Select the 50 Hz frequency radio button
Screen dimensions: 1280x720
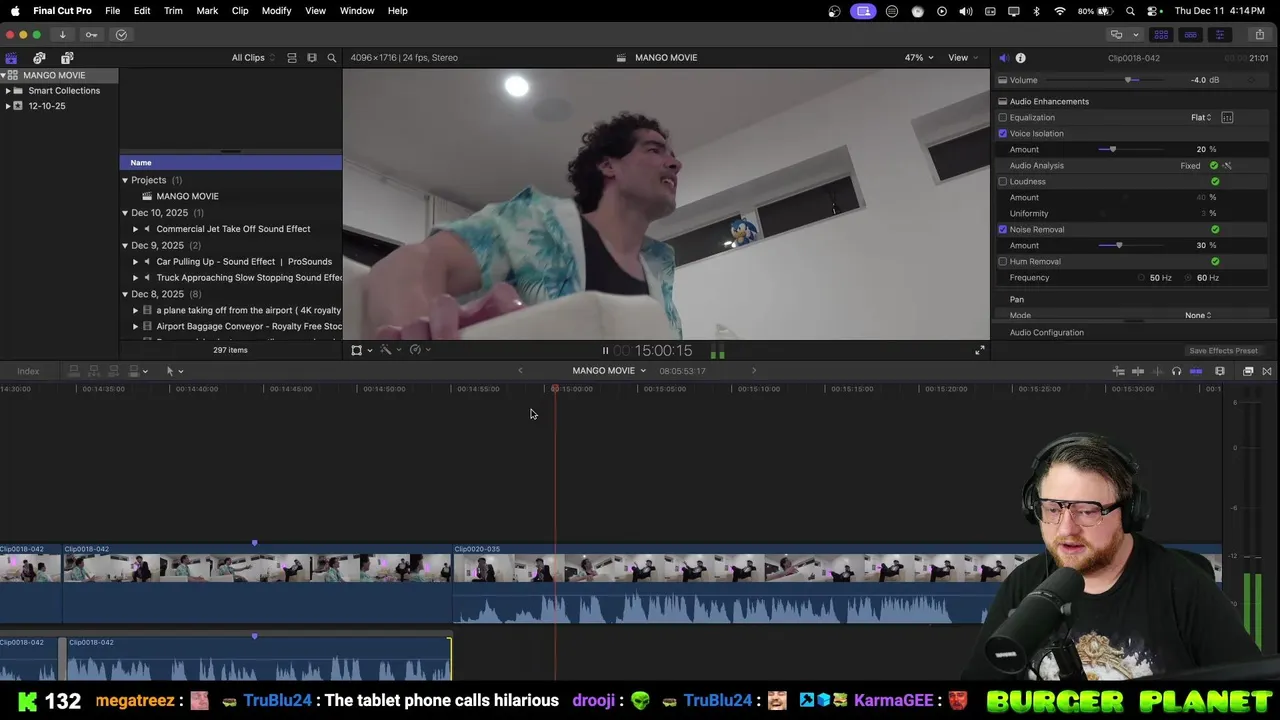coord(1141,278)
